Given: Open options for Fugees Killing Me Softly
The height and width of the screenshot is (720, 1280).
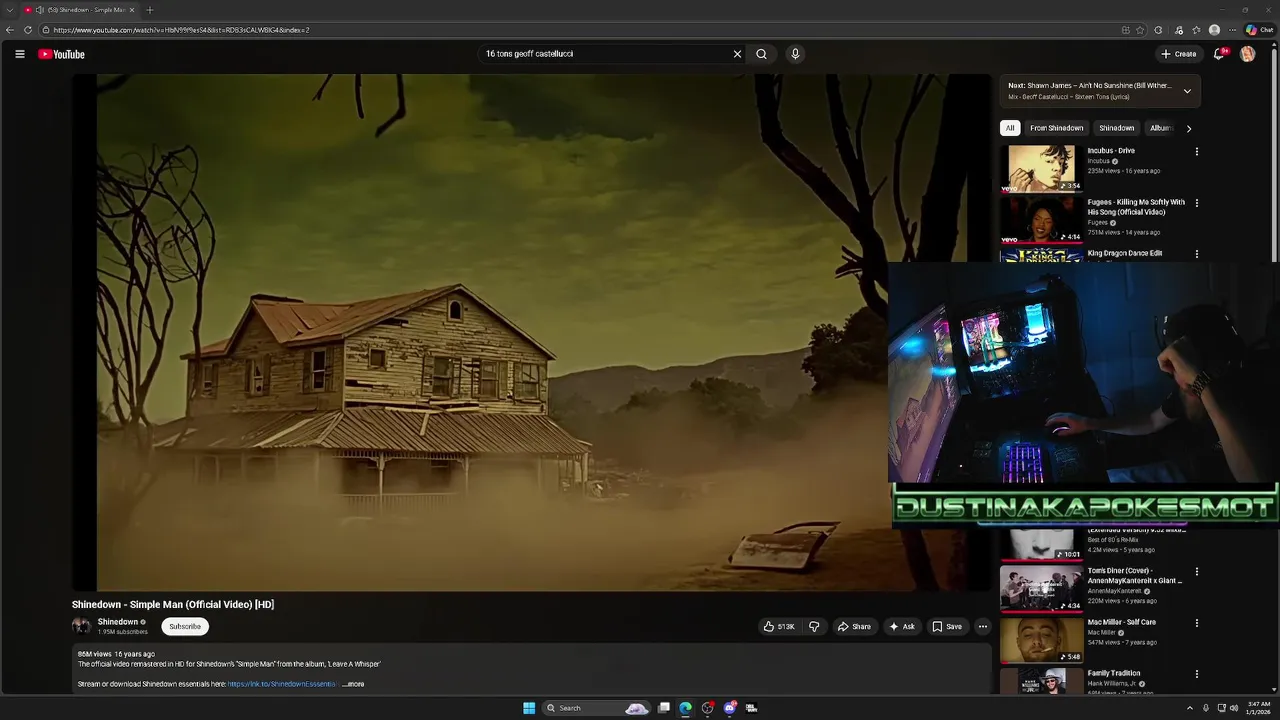Looking at the screenshot, I should [x=1196, y=203].
